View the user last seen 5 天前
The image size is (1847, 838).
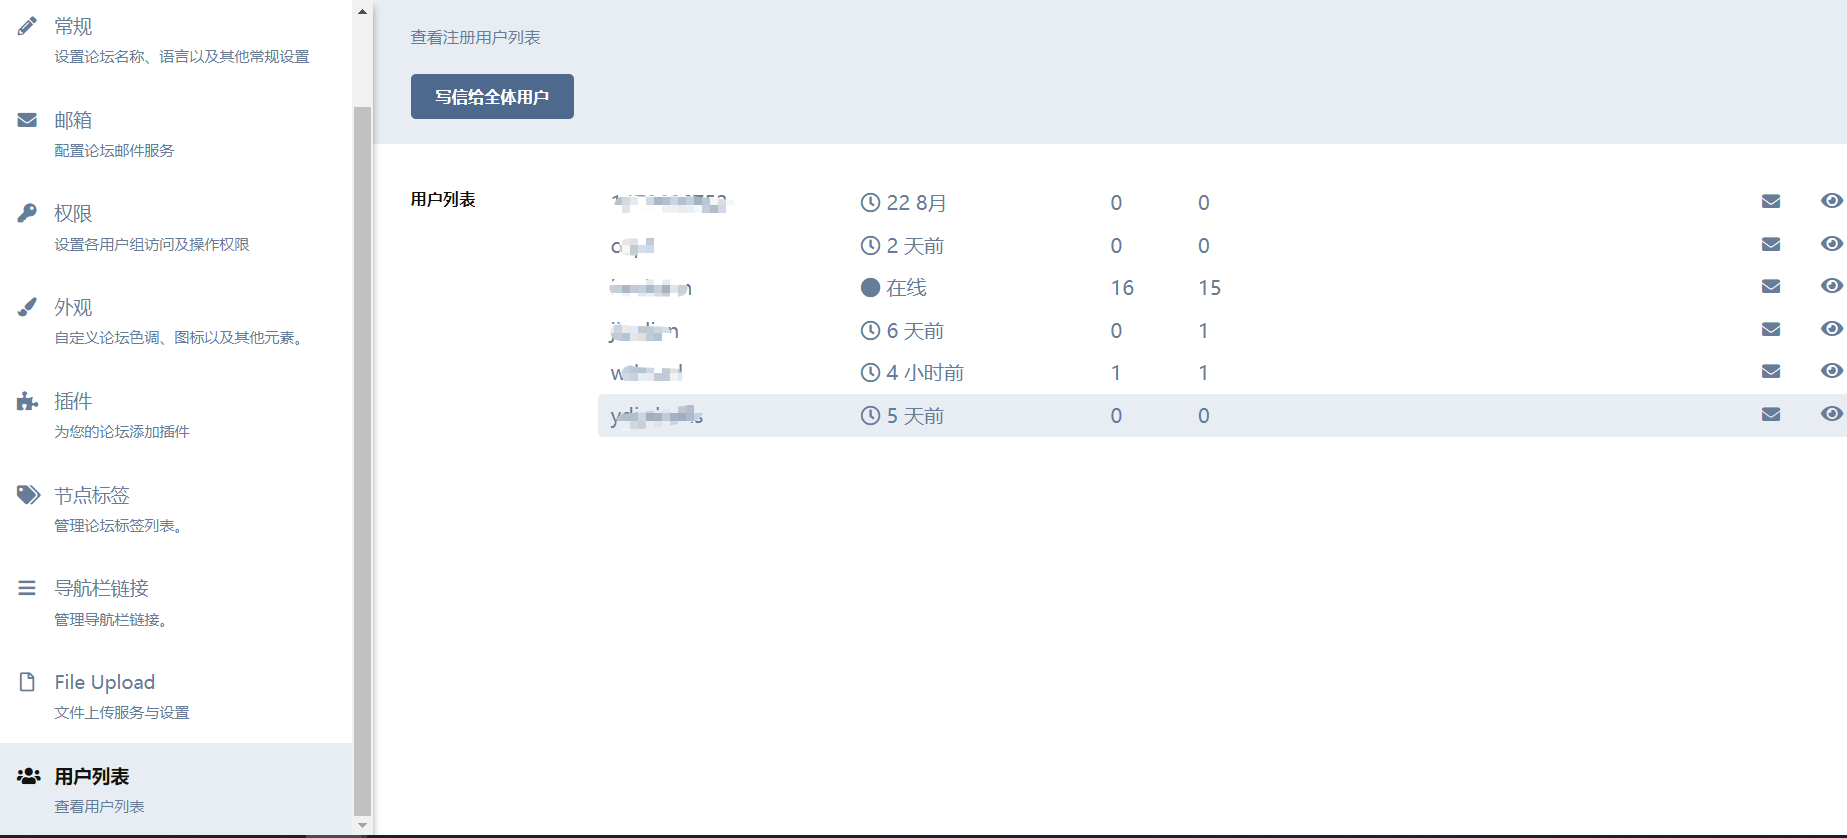1831,415
